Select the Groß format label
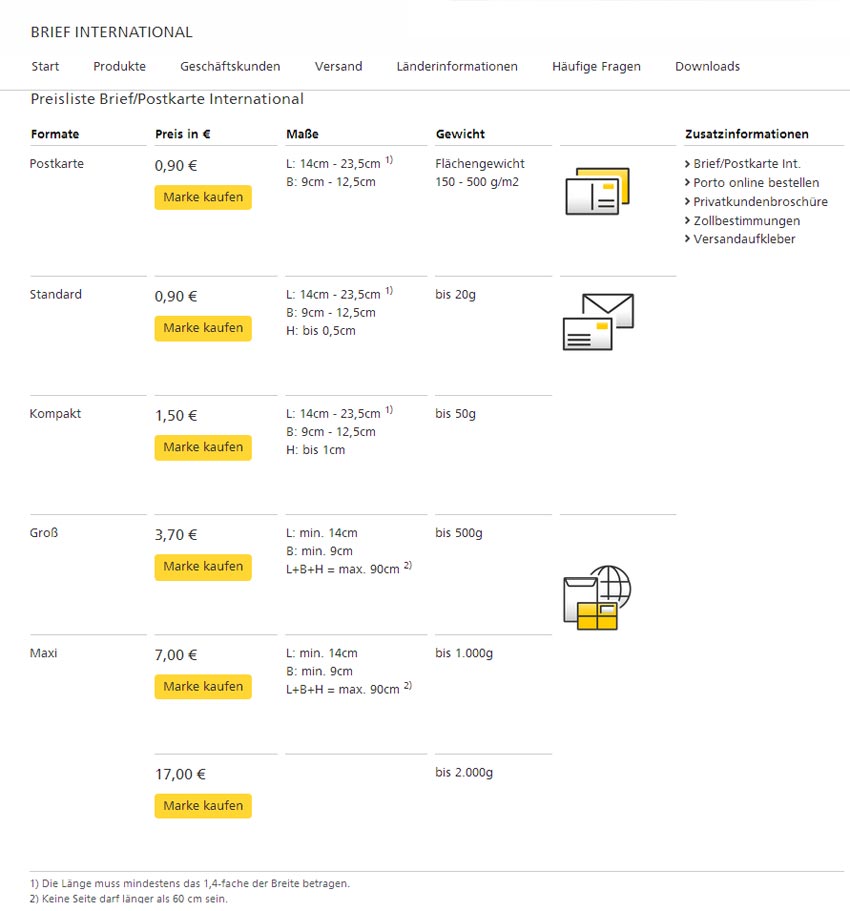Screen dimensions: 850x911 [x=44, y=533]
